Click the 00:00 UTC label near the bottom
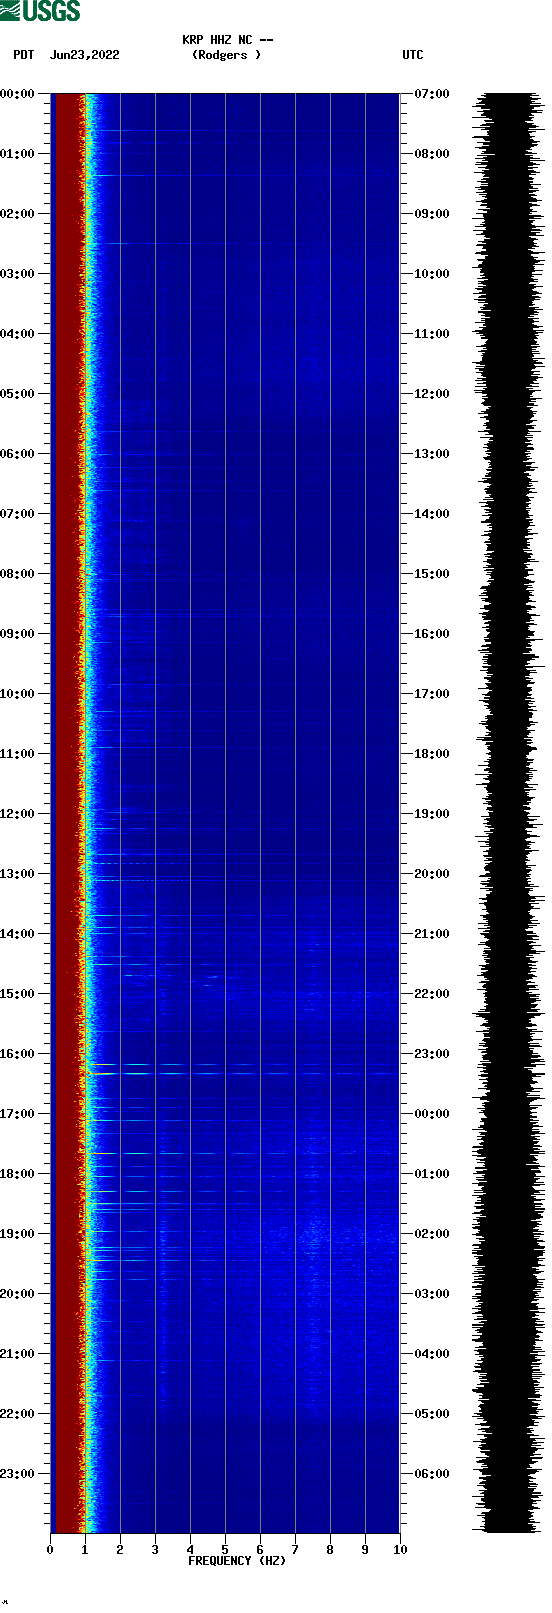The width and height of the screenshot is (552, 1613). tap(432, 1114)
